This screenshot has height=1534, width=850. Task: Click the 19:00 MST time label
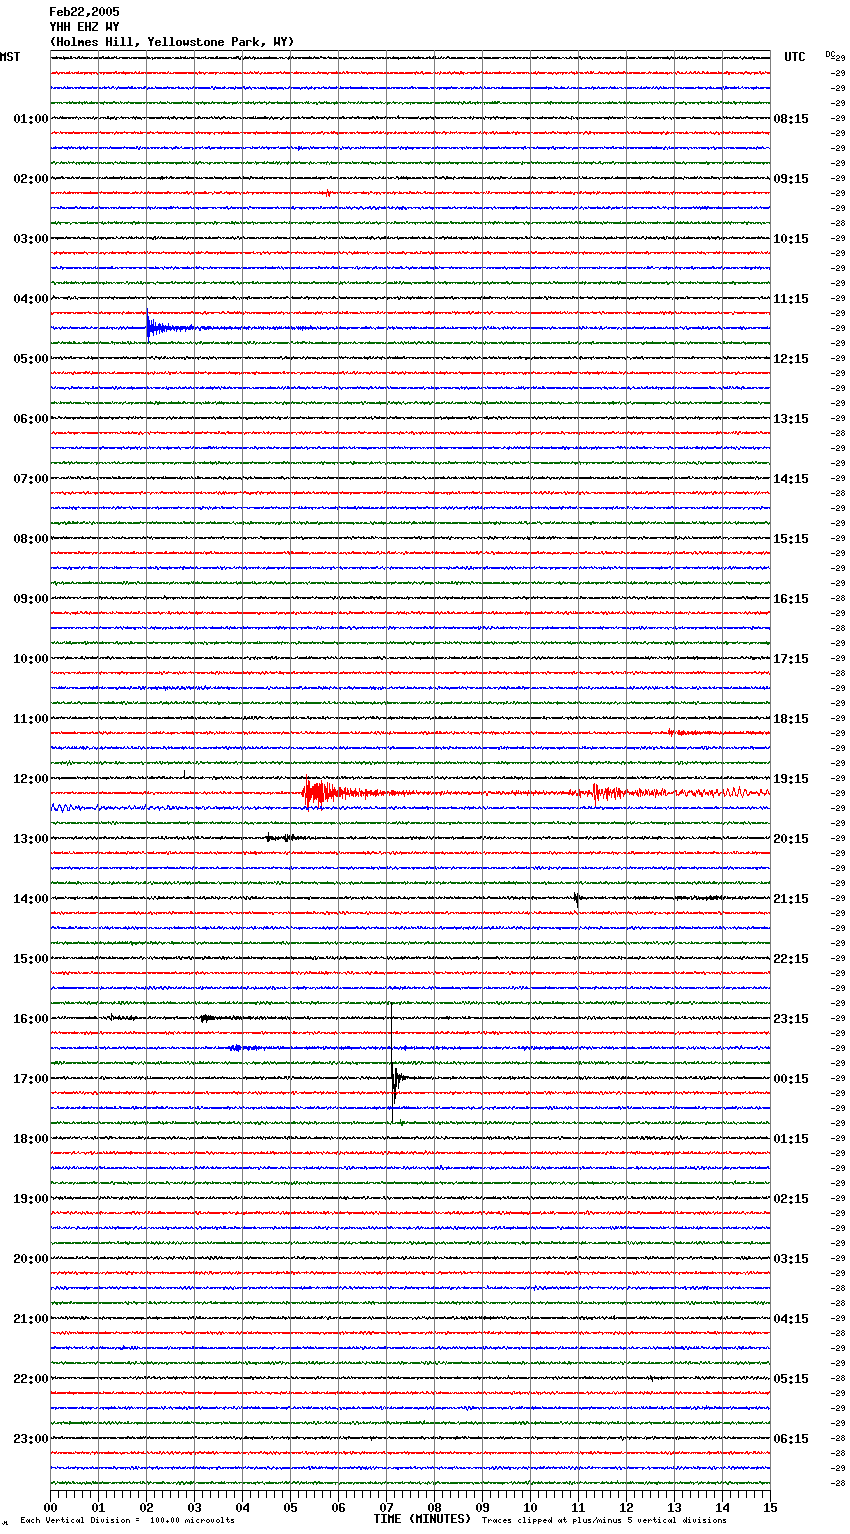pyautogui.click(x=31, y=1199)
